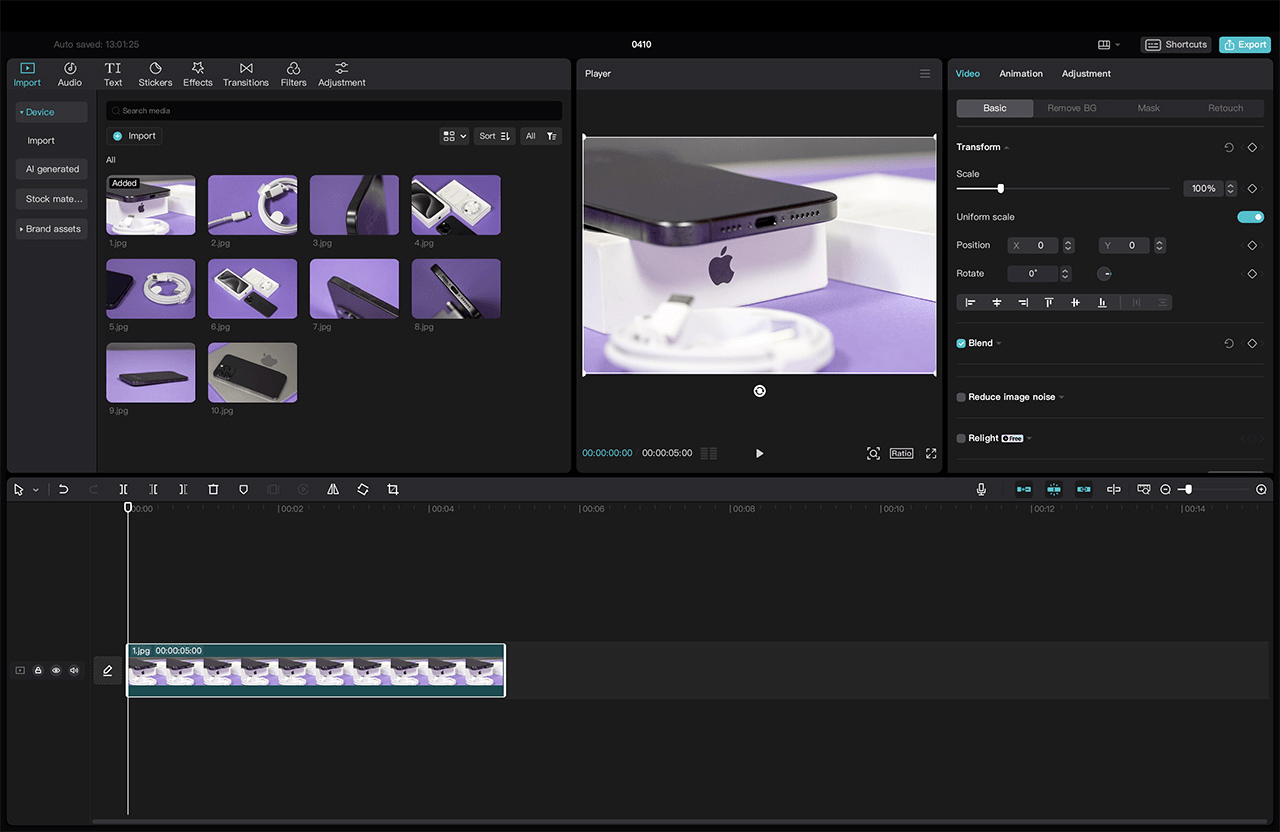The image size is (1280, 832).
Task: Align clip to left edge
Action: (x=970, y=302)
